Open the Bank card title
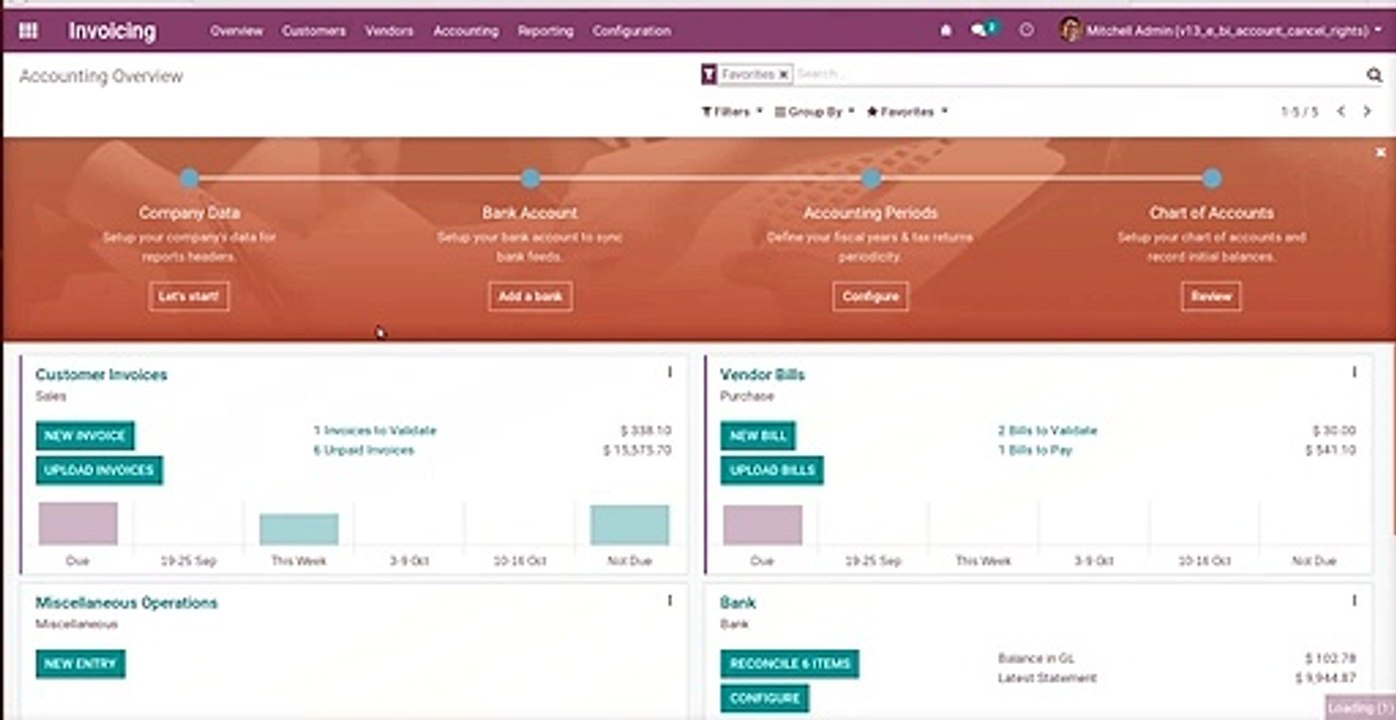Viewport: 1396px width, 720px height. (x=738, y=603)
